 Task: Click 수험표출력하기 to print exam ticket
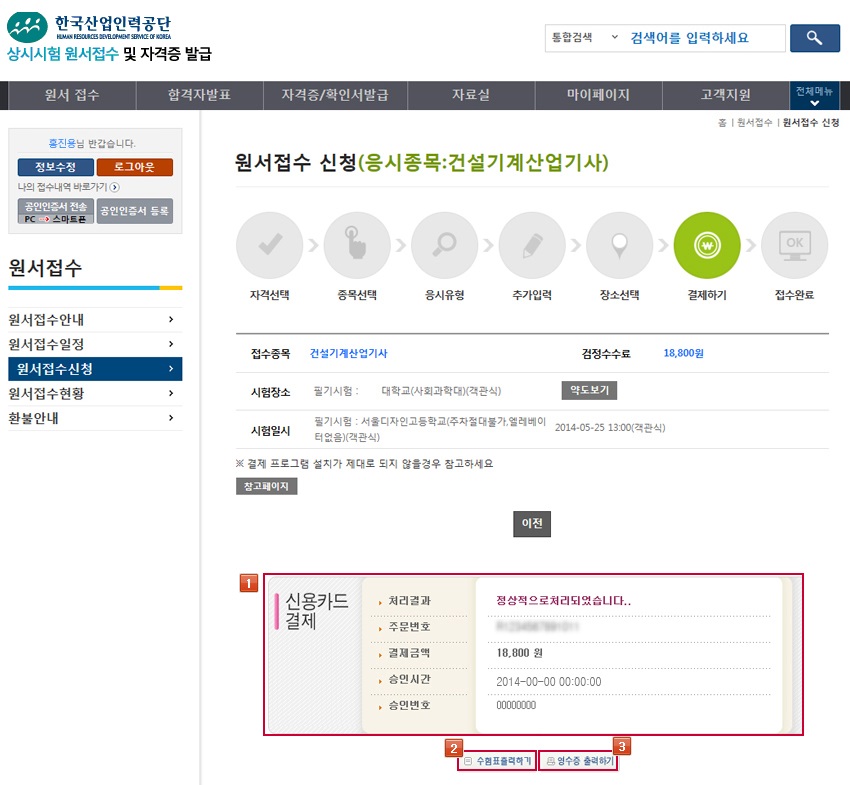tap(497, 762)
